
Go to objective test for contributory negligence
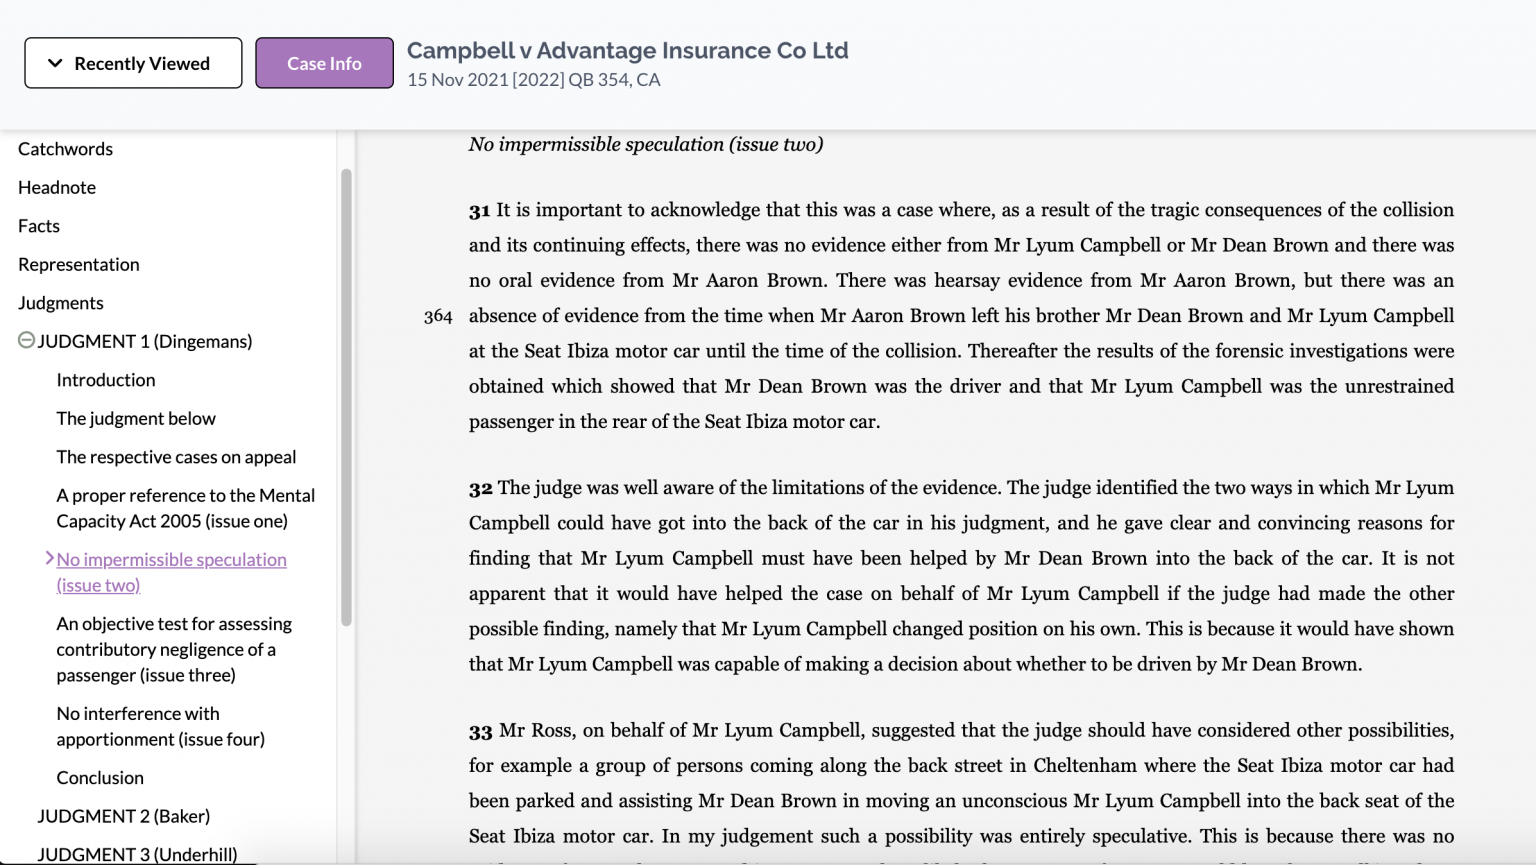174,649
